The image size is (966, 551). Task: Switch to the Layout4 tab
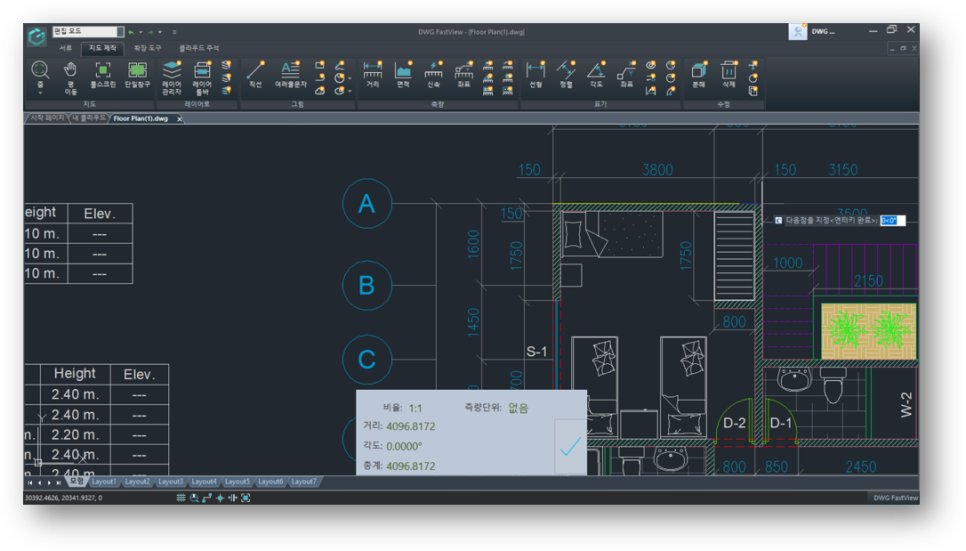point(203,482)
